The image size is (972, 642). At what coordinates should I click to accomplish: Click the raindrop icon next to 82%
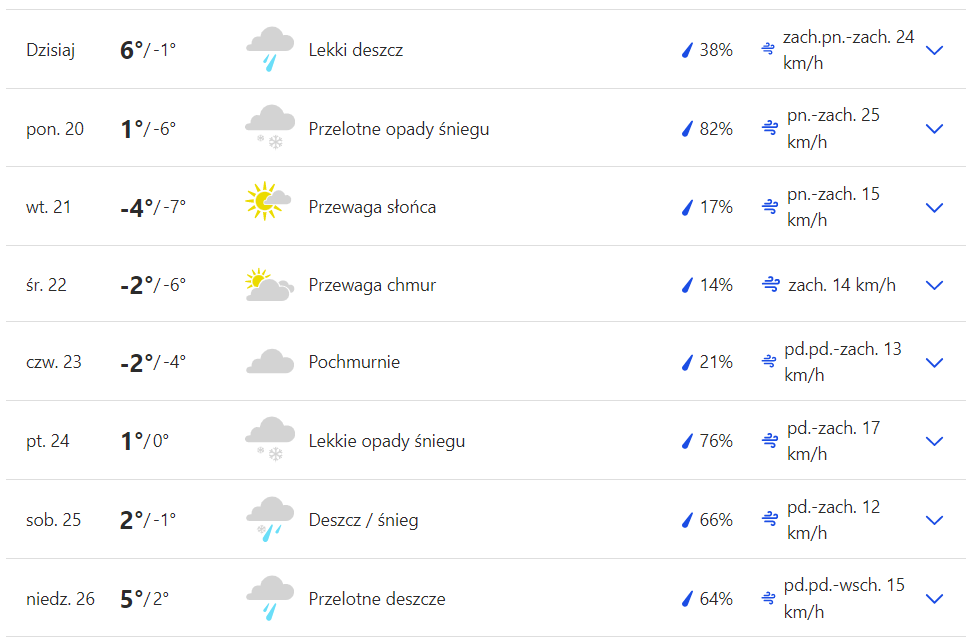coord(687,128)
